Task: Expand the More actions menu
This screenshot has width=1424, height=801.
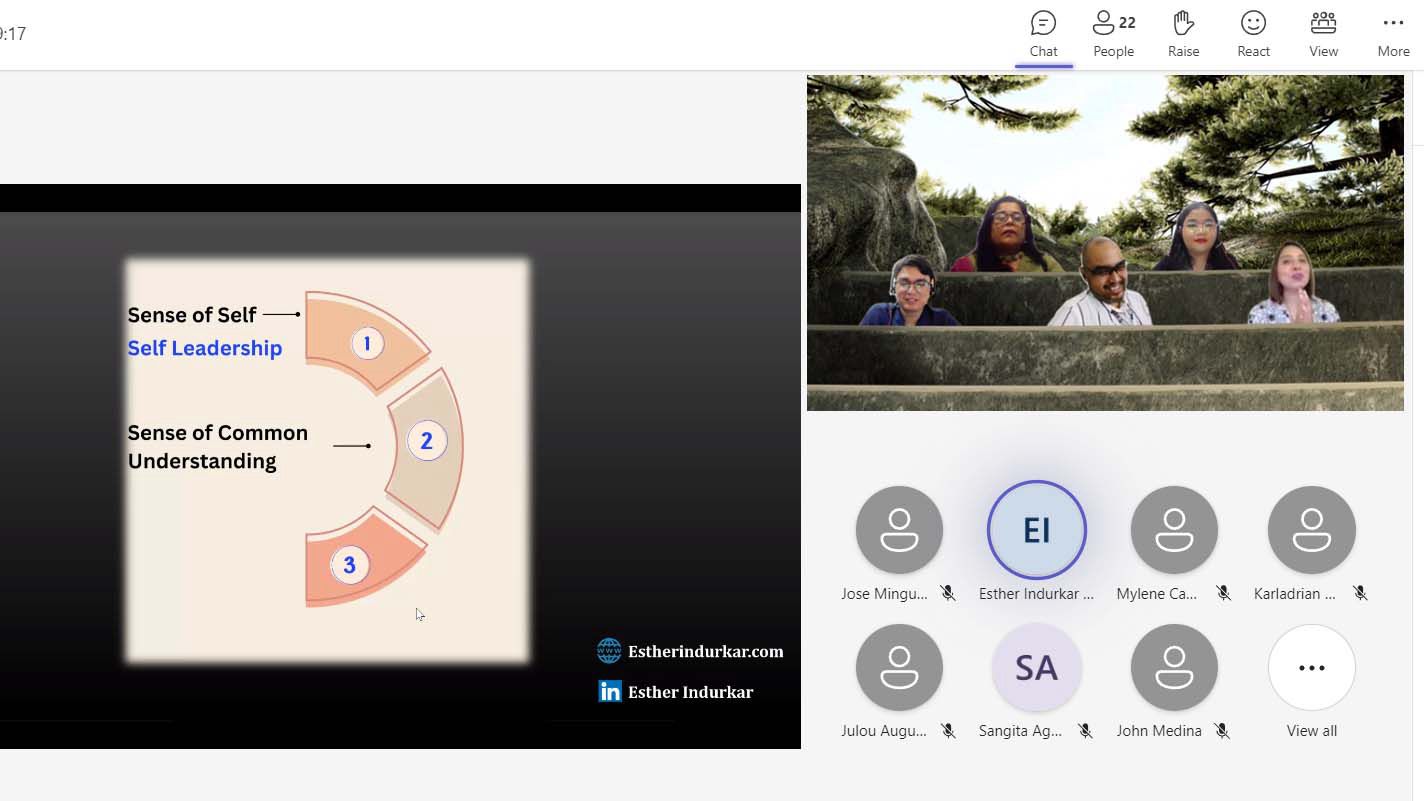Action: [x=1393, y=34]
